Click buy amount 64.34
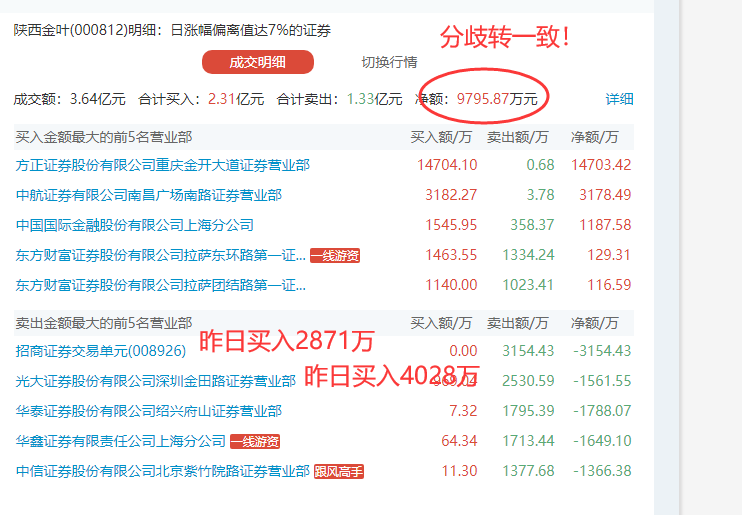 [459, 441]
